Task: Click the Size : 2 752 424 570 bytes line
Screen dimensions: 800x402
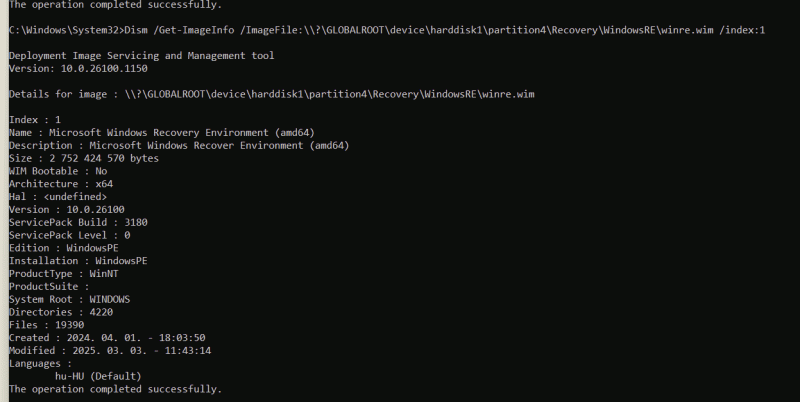Action: coord(84,158)
